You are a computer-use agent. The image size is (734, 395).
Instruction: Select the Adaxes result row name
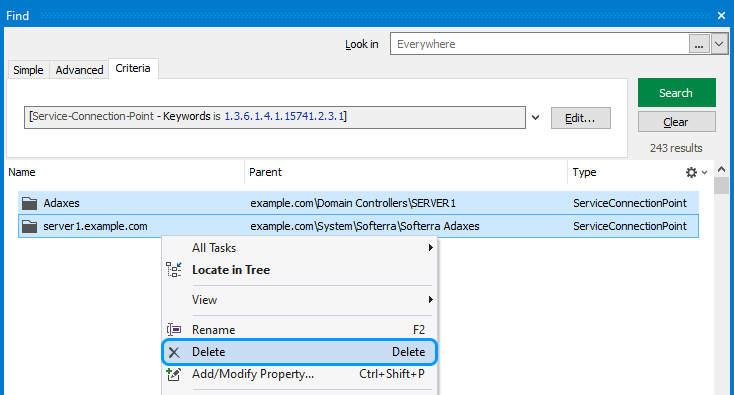tap(61, 203)
